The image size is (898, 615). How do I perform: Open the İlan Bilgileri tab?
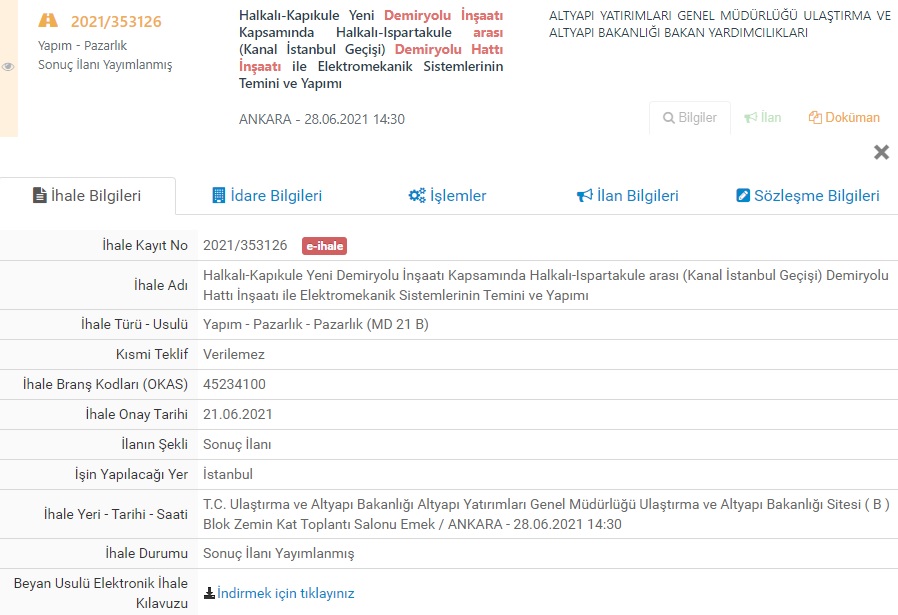coord(627,196)
